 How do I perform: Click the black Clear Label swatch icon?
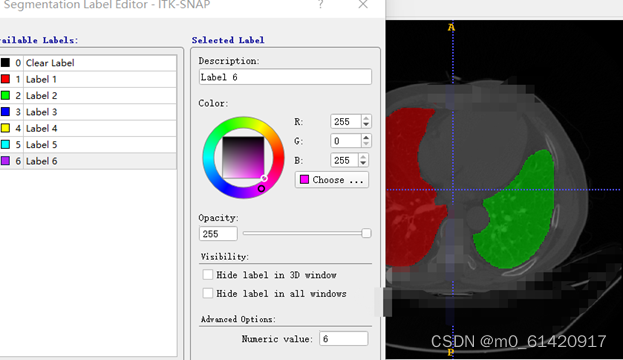5,62
